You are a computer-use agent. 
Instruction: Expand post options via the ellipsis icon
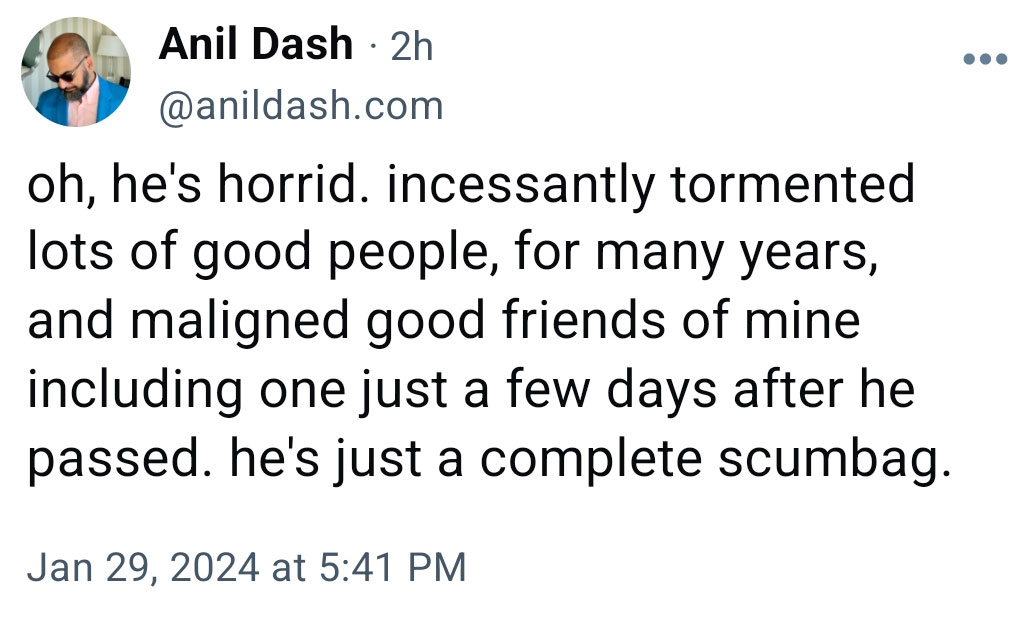pyautogui.click(x=985, y=59)
